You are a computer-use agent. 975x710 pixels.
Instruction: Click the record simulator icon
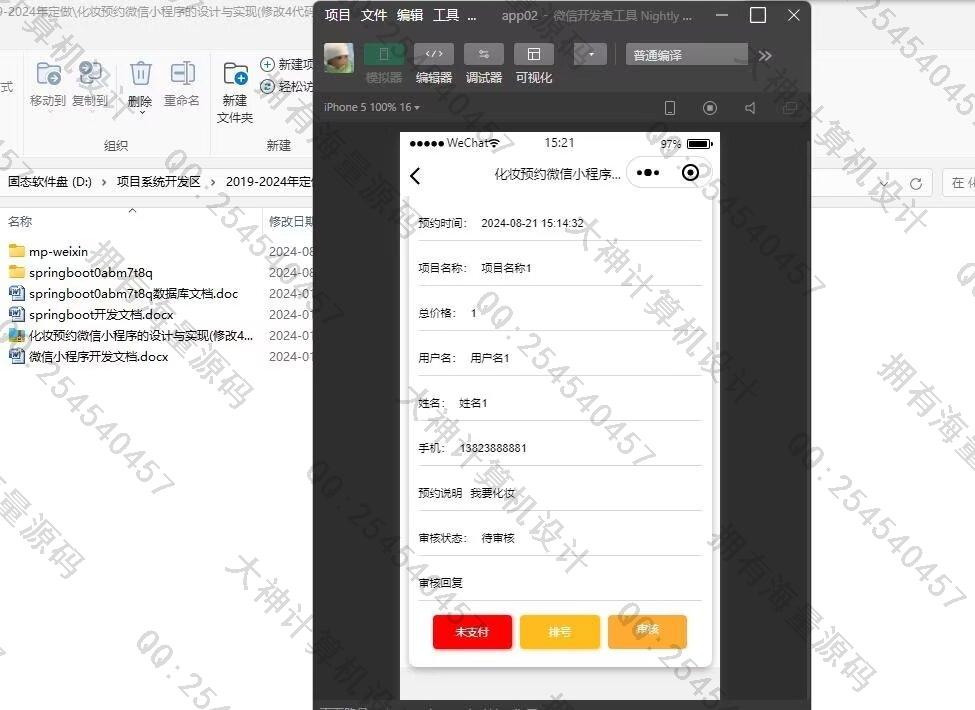709,108
